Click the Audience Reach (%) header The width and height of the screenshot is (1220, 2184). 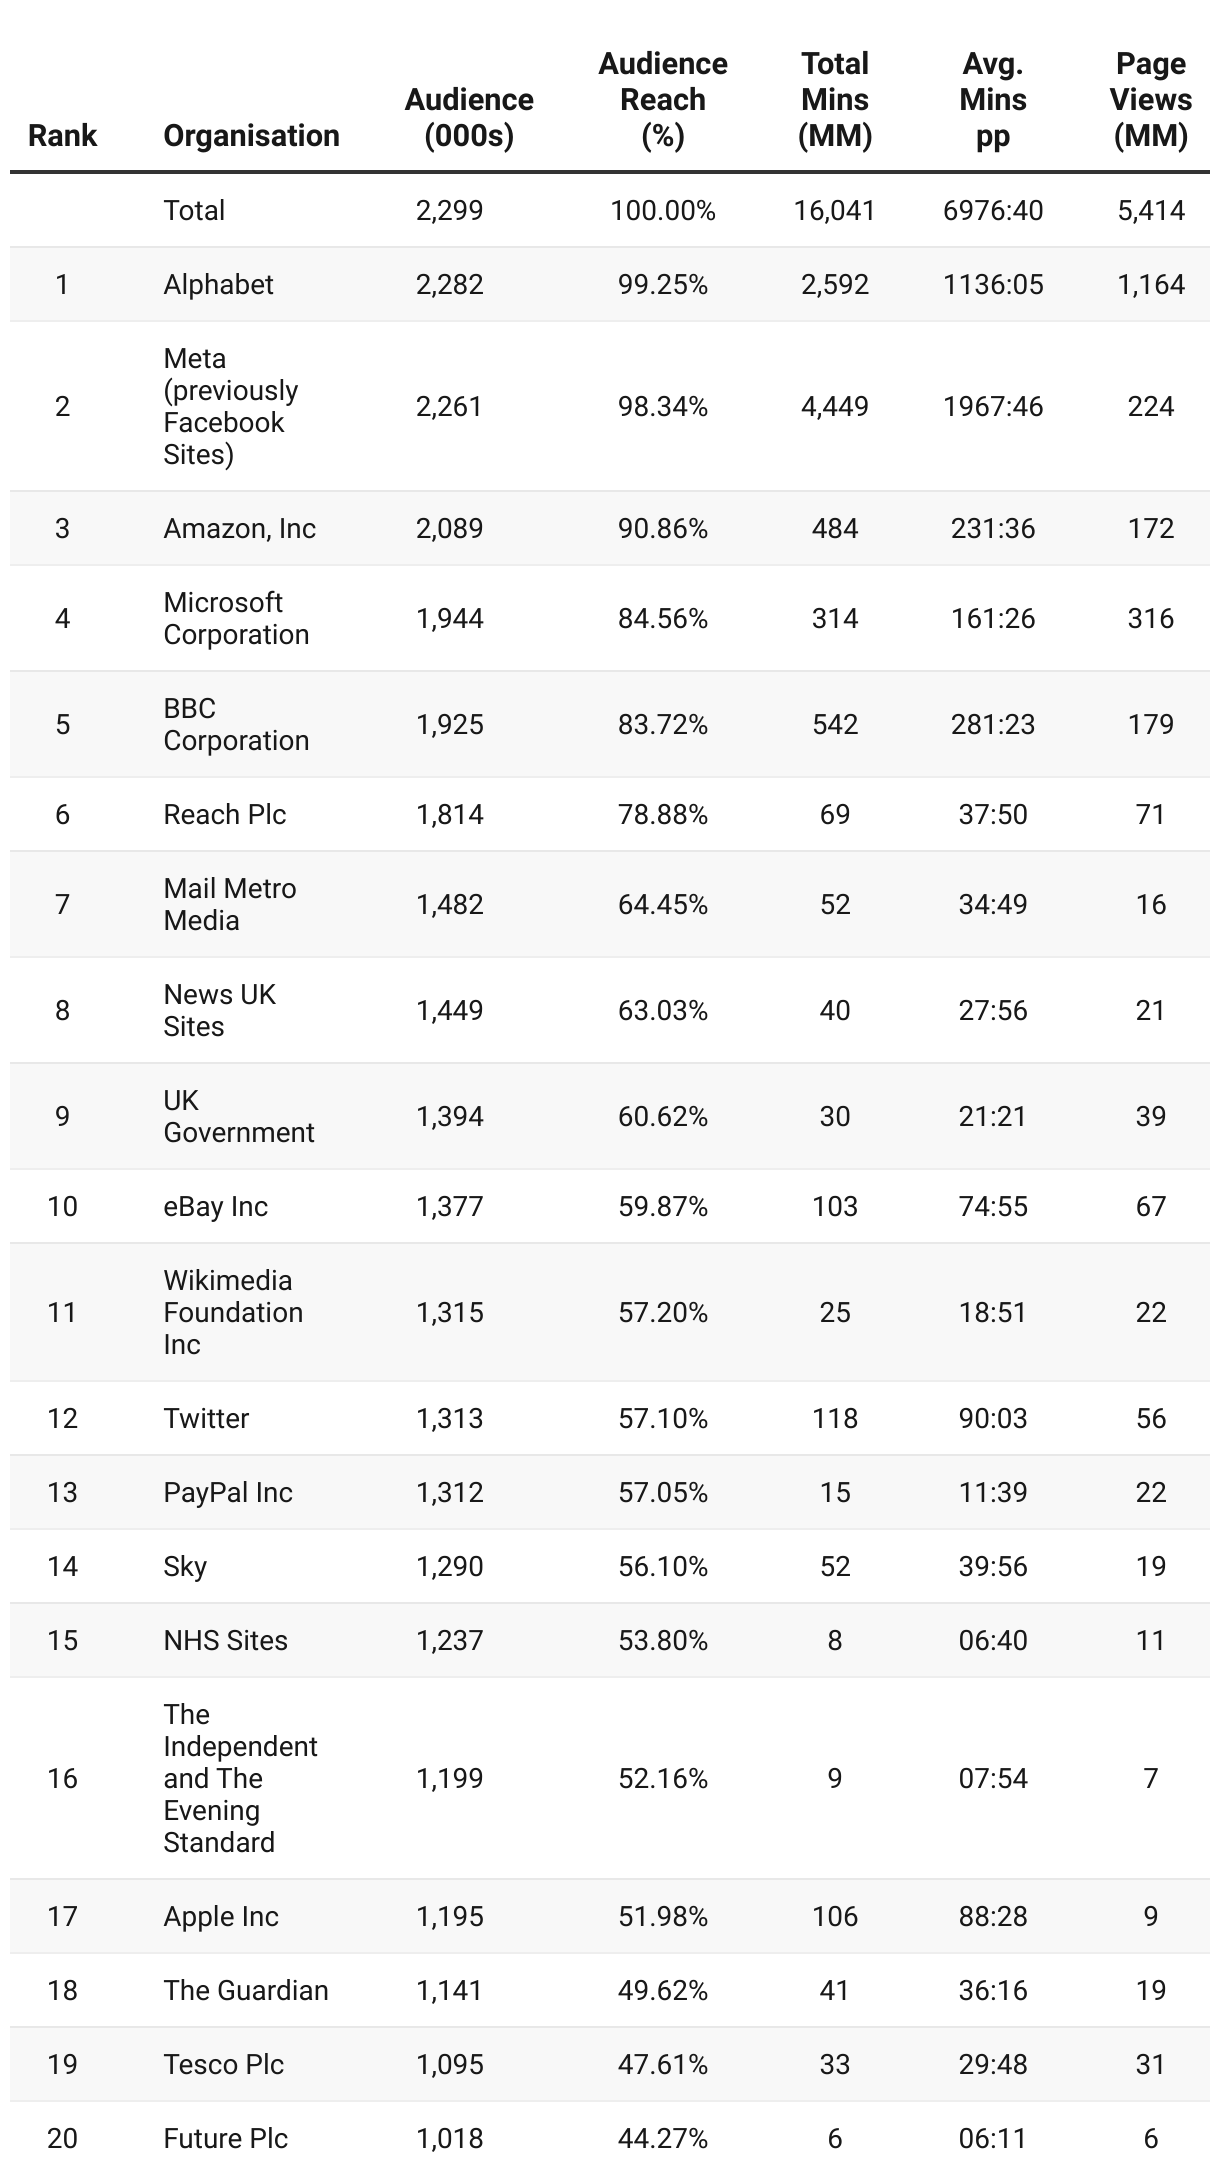click(x=662, y=99)
